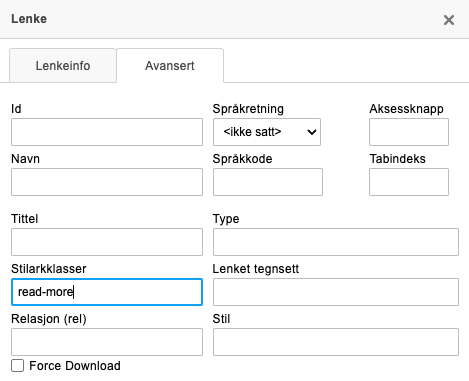Focus the Lenket tegnsett field
The image size is (469, 381).
coord(336,292)
